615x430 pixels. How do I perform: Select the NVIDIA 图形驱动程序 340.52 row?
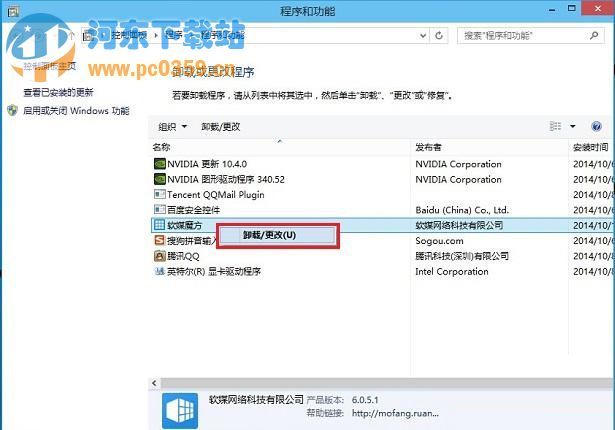pos(382,179)
